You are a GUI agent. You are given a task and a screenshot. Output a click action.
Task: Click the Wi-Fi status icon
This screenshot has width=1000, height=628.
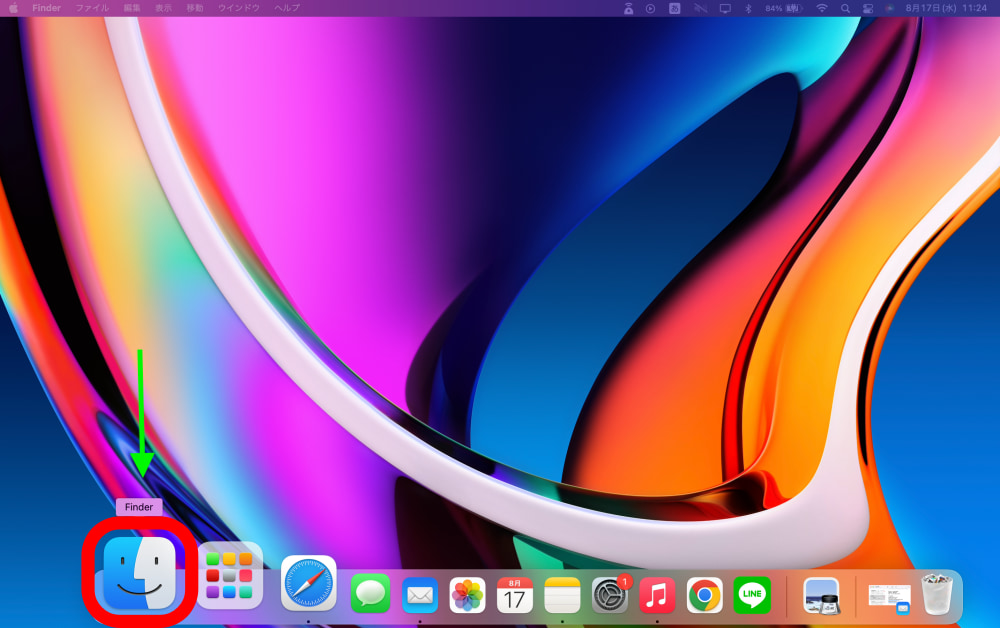pyautogui.click(x=822, y=8)
